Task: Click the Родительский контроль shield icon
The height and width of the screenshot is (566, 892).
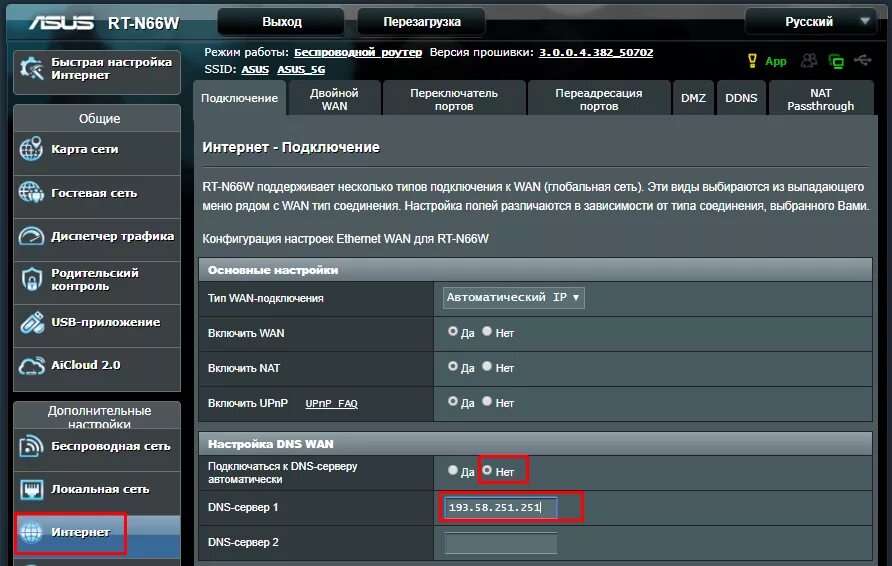Action: tap(31, 279)
